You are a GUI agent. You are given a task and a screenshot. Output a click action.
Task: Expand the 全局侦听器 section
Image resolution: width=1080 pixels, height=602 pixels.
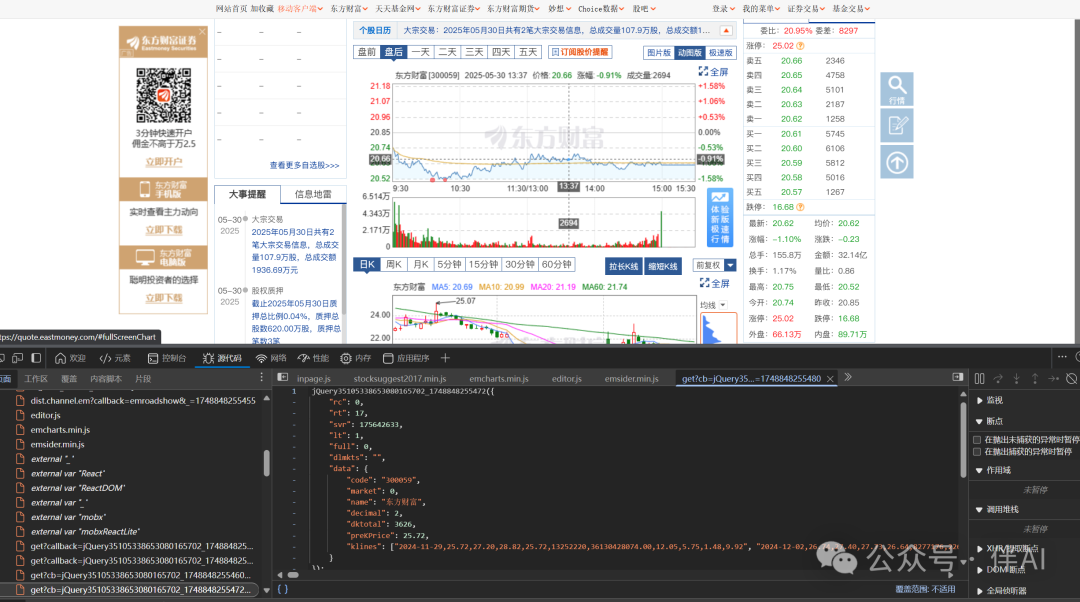(x=1001, y=591)
